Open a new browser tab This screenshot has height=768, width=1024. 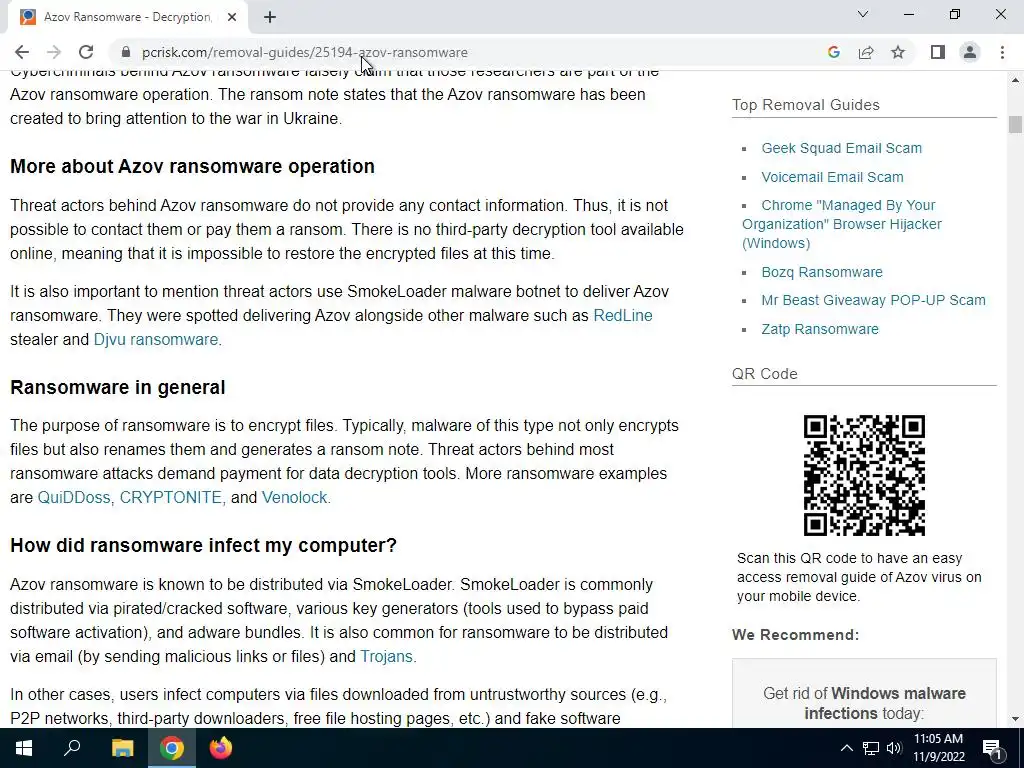click(x=270, y=17)
